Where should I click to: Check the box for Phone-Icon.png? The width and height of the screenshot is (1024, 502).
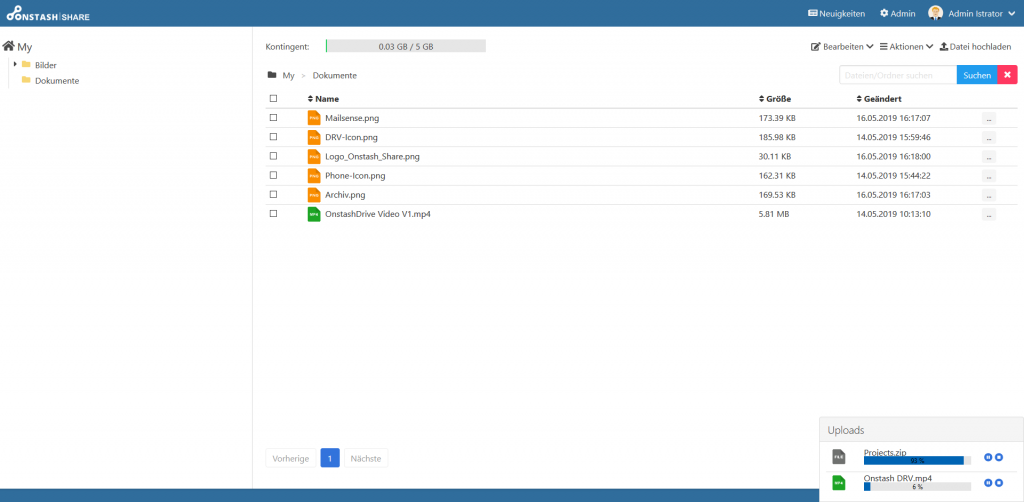(x=274, y=175)
